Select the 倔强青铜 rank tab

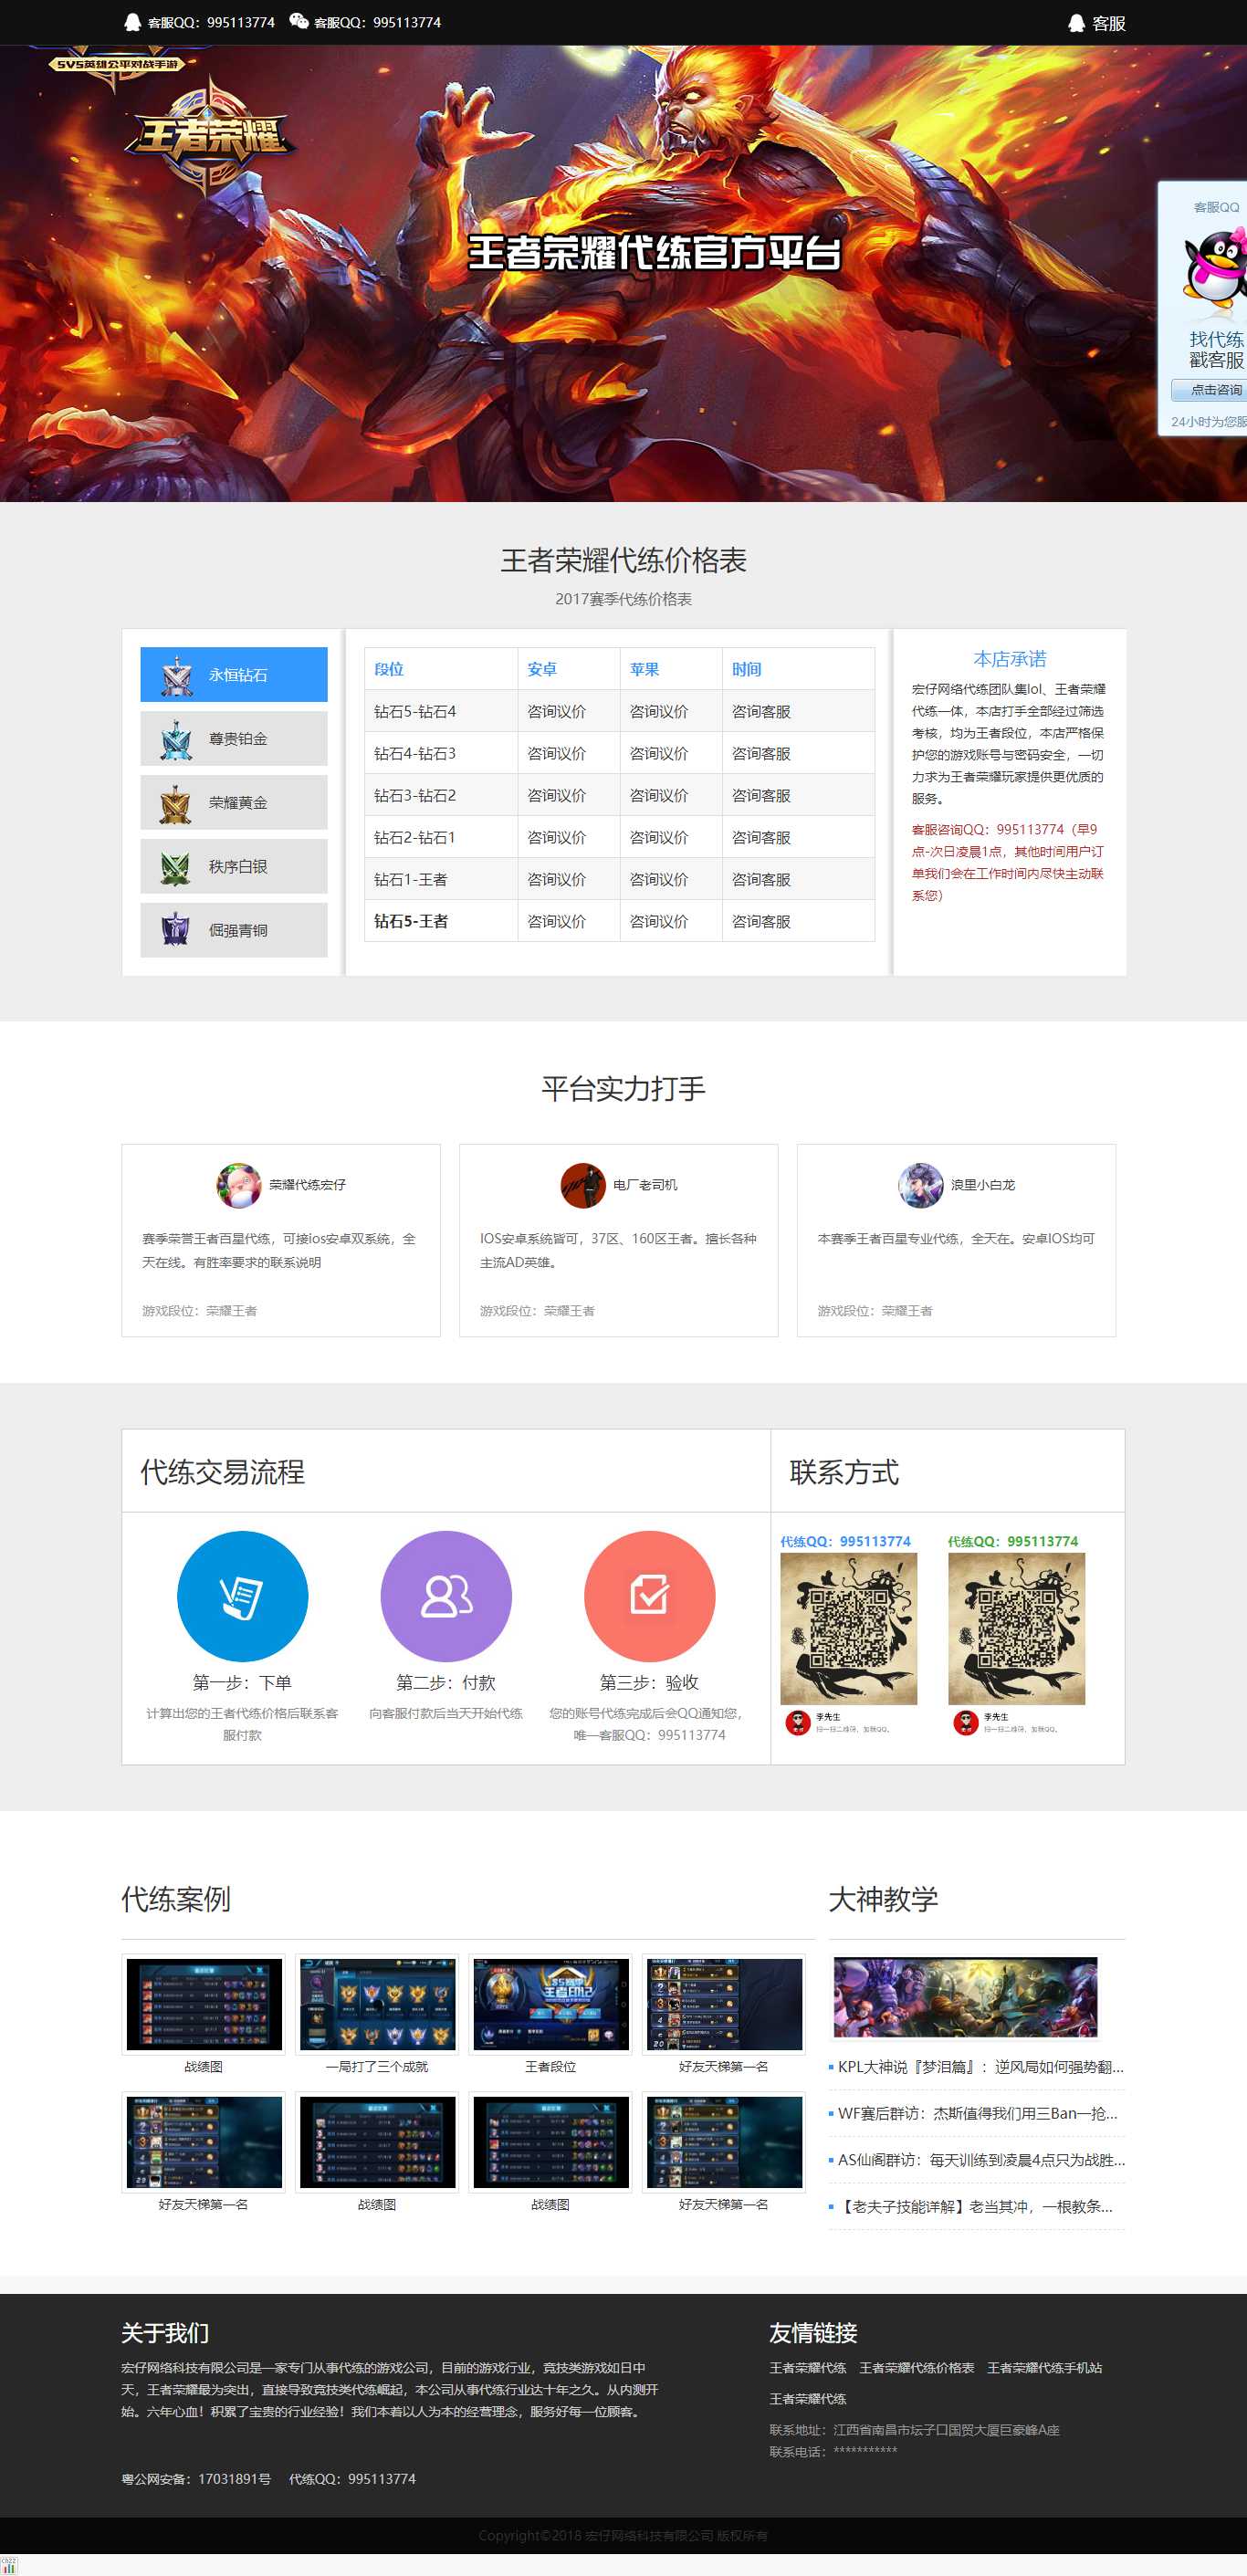(x=234, y=931)
